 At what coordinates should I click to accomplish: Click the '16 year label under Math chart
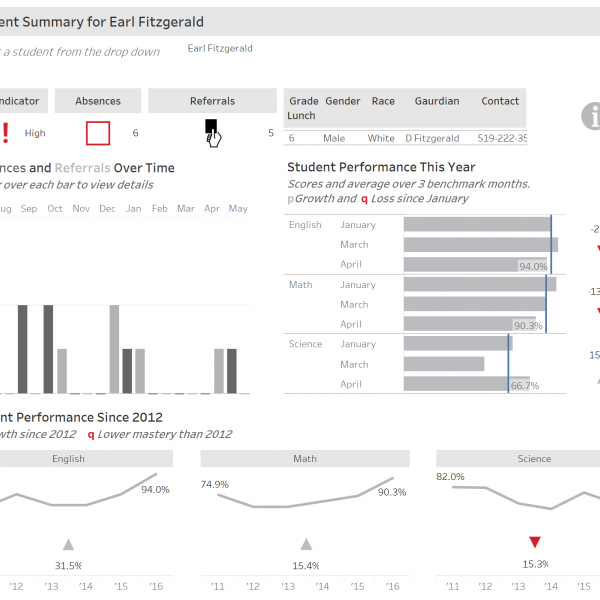click(392, 586)
